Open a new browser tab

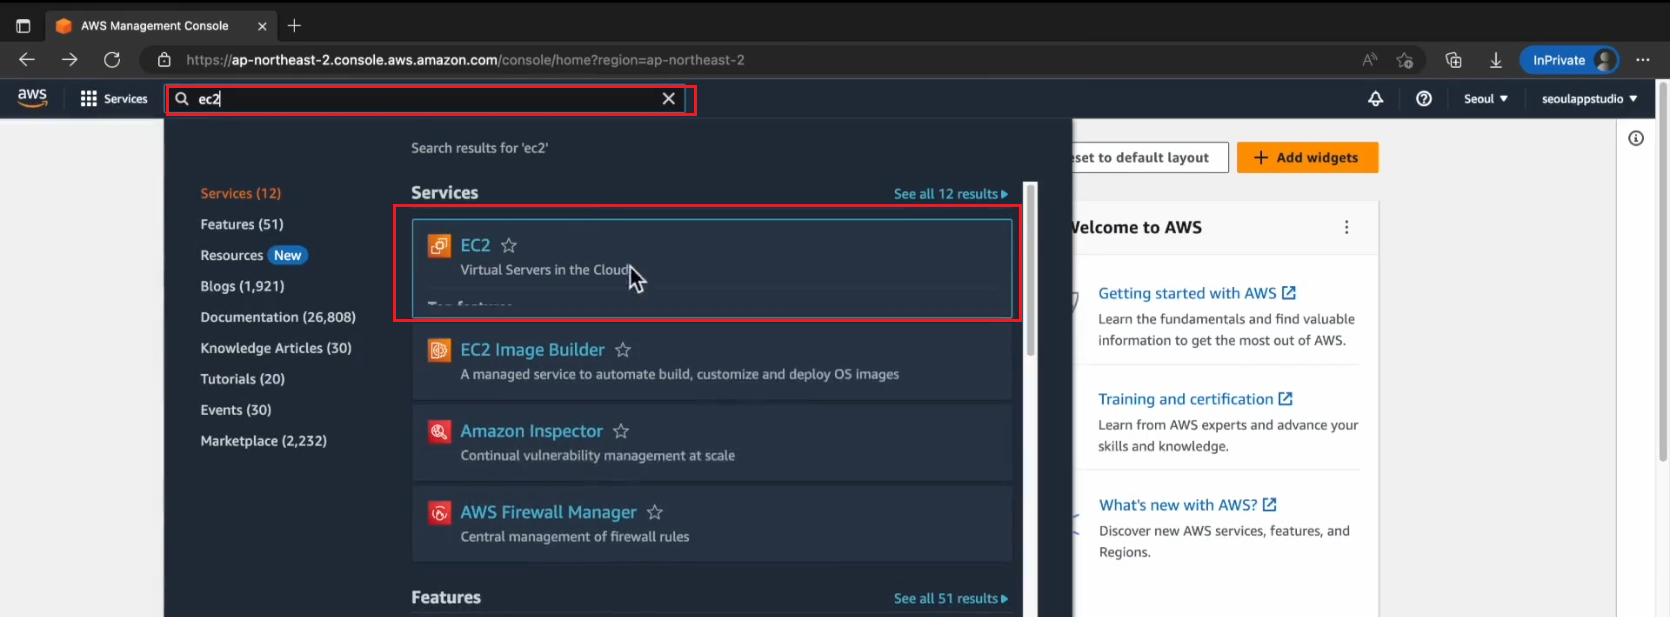(294, 26)
